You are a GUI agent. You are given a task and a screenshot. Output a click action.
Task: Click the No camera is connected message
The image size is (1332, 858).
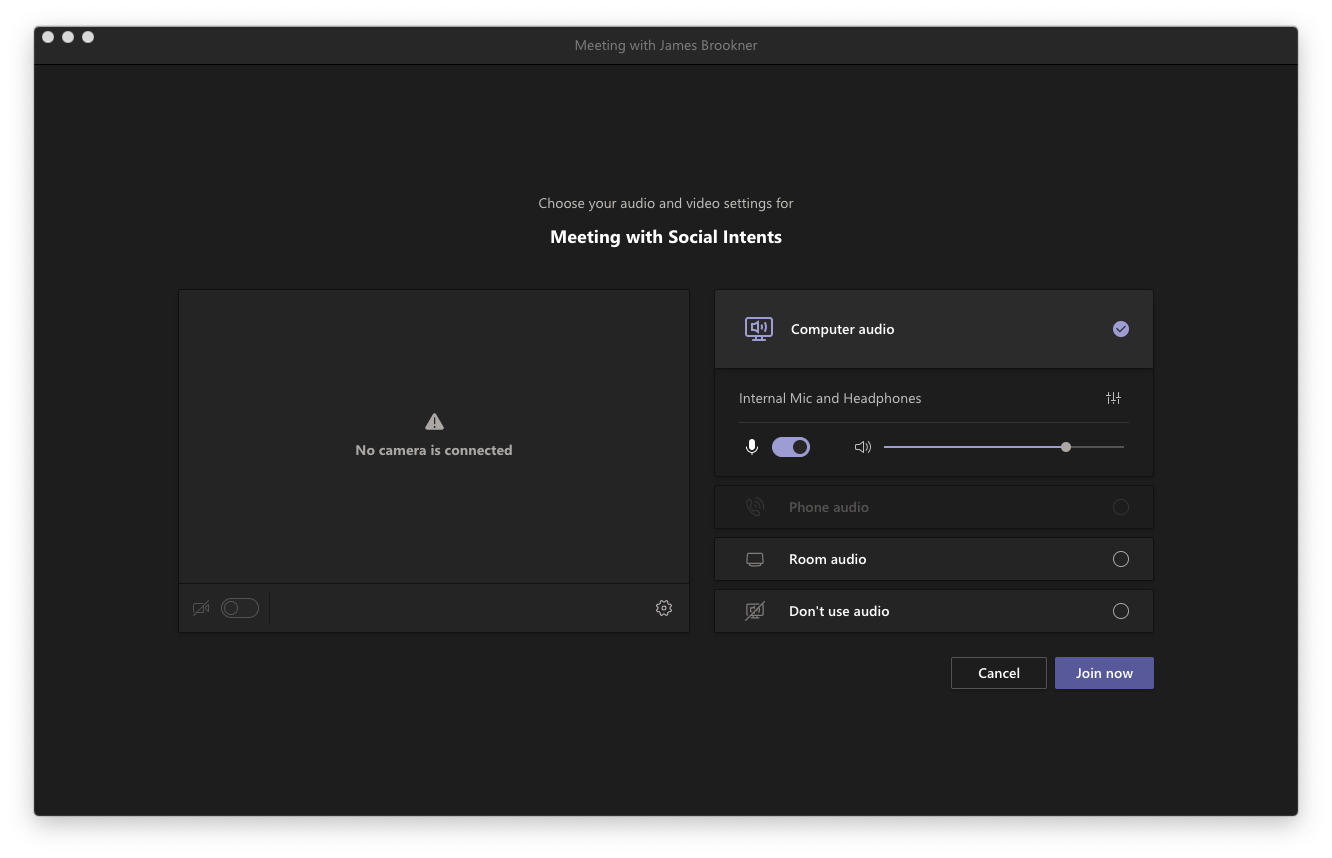click(434, 450)
